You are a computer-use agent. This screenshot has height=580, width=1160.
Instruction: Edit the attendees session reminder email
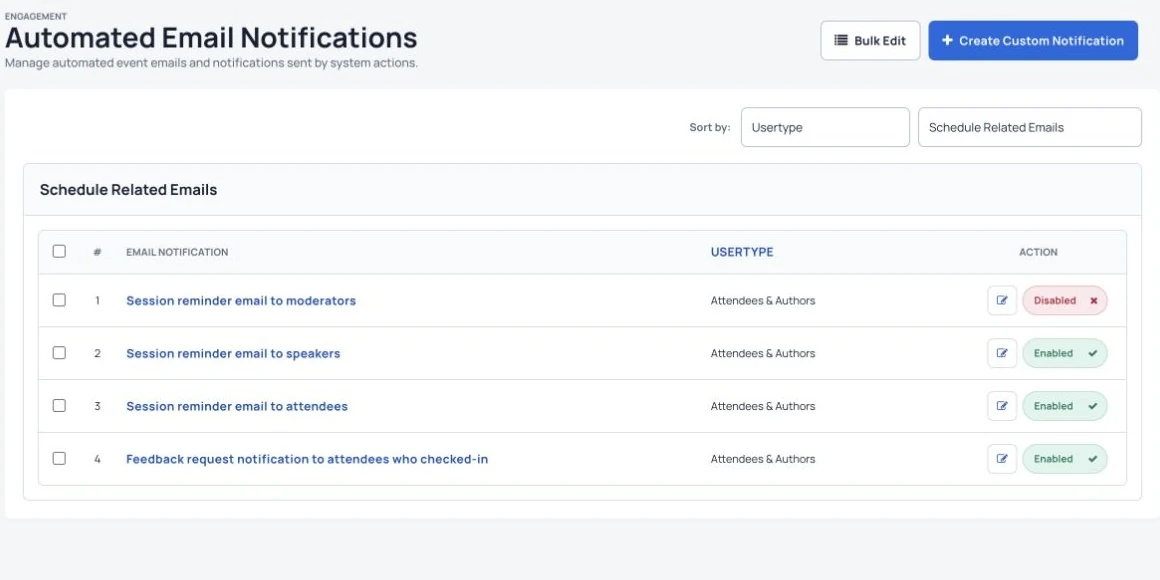pyautogui.click(x=1002, y=406)
